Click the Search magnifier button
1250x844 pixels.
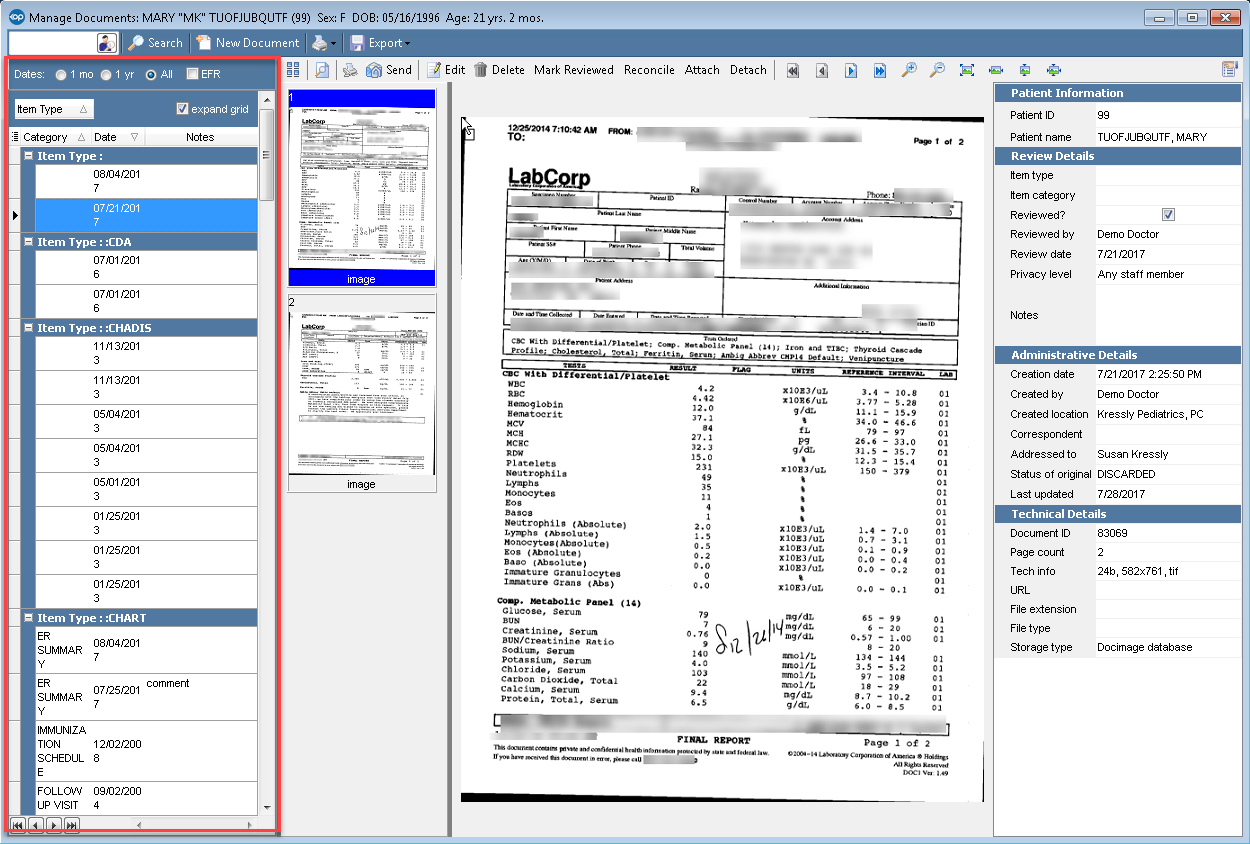click(155, 43)
